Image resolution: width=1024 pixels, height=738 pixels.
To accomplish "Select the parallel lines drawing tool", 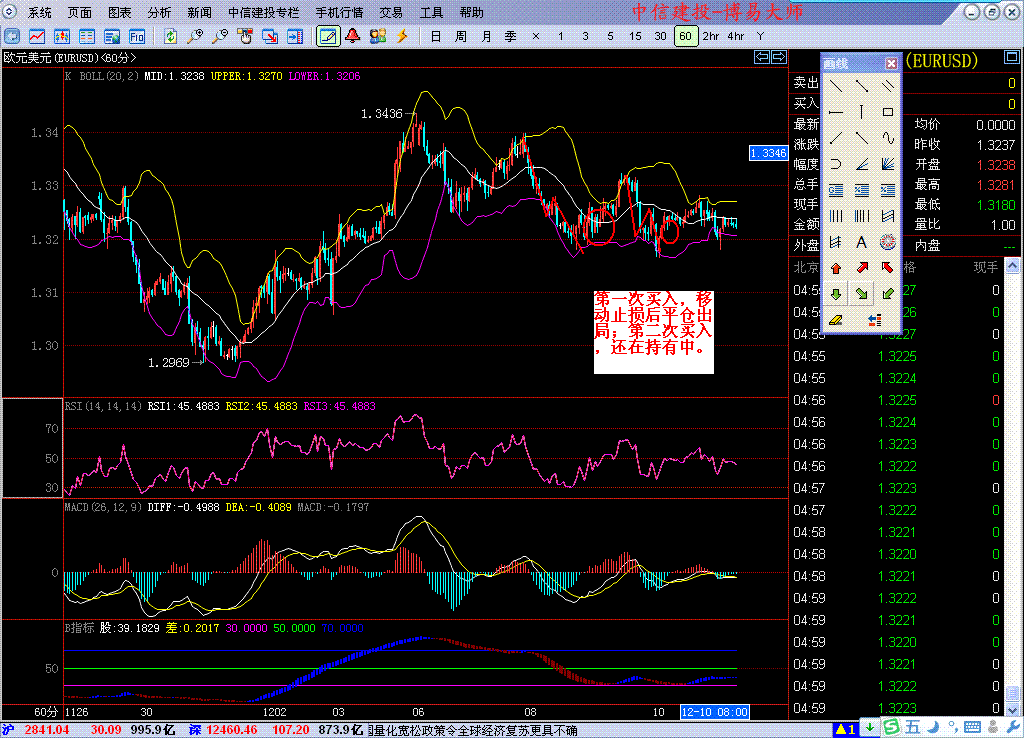I will click(x=888, y=86).
